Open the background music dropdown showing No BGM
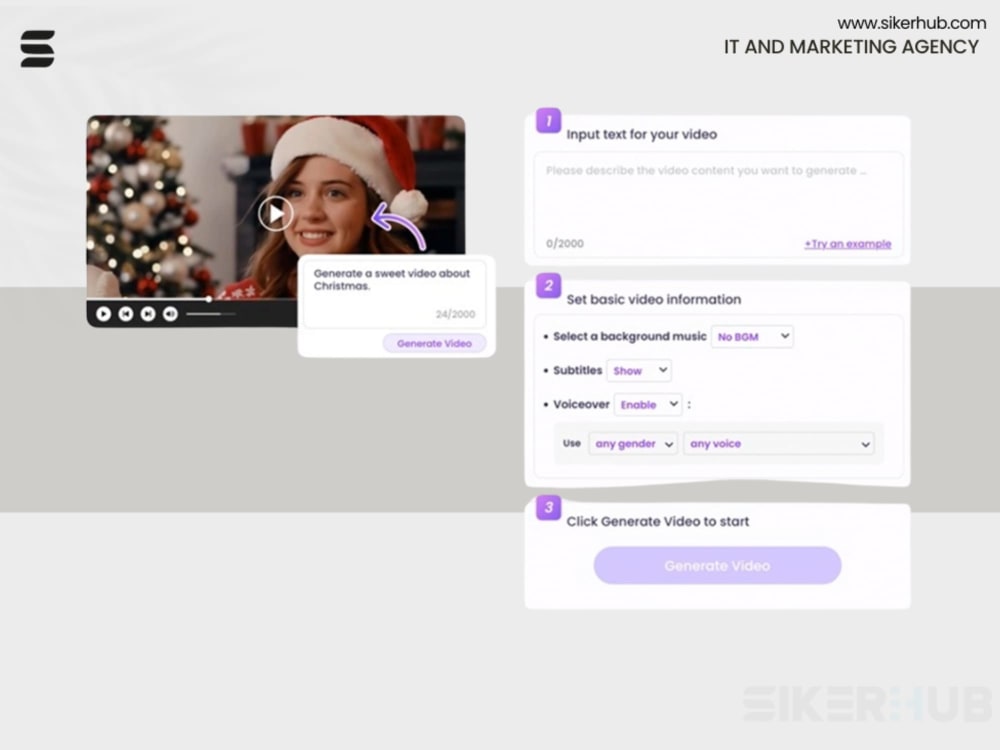1000x750 pixels. click(x=753, y=336)
